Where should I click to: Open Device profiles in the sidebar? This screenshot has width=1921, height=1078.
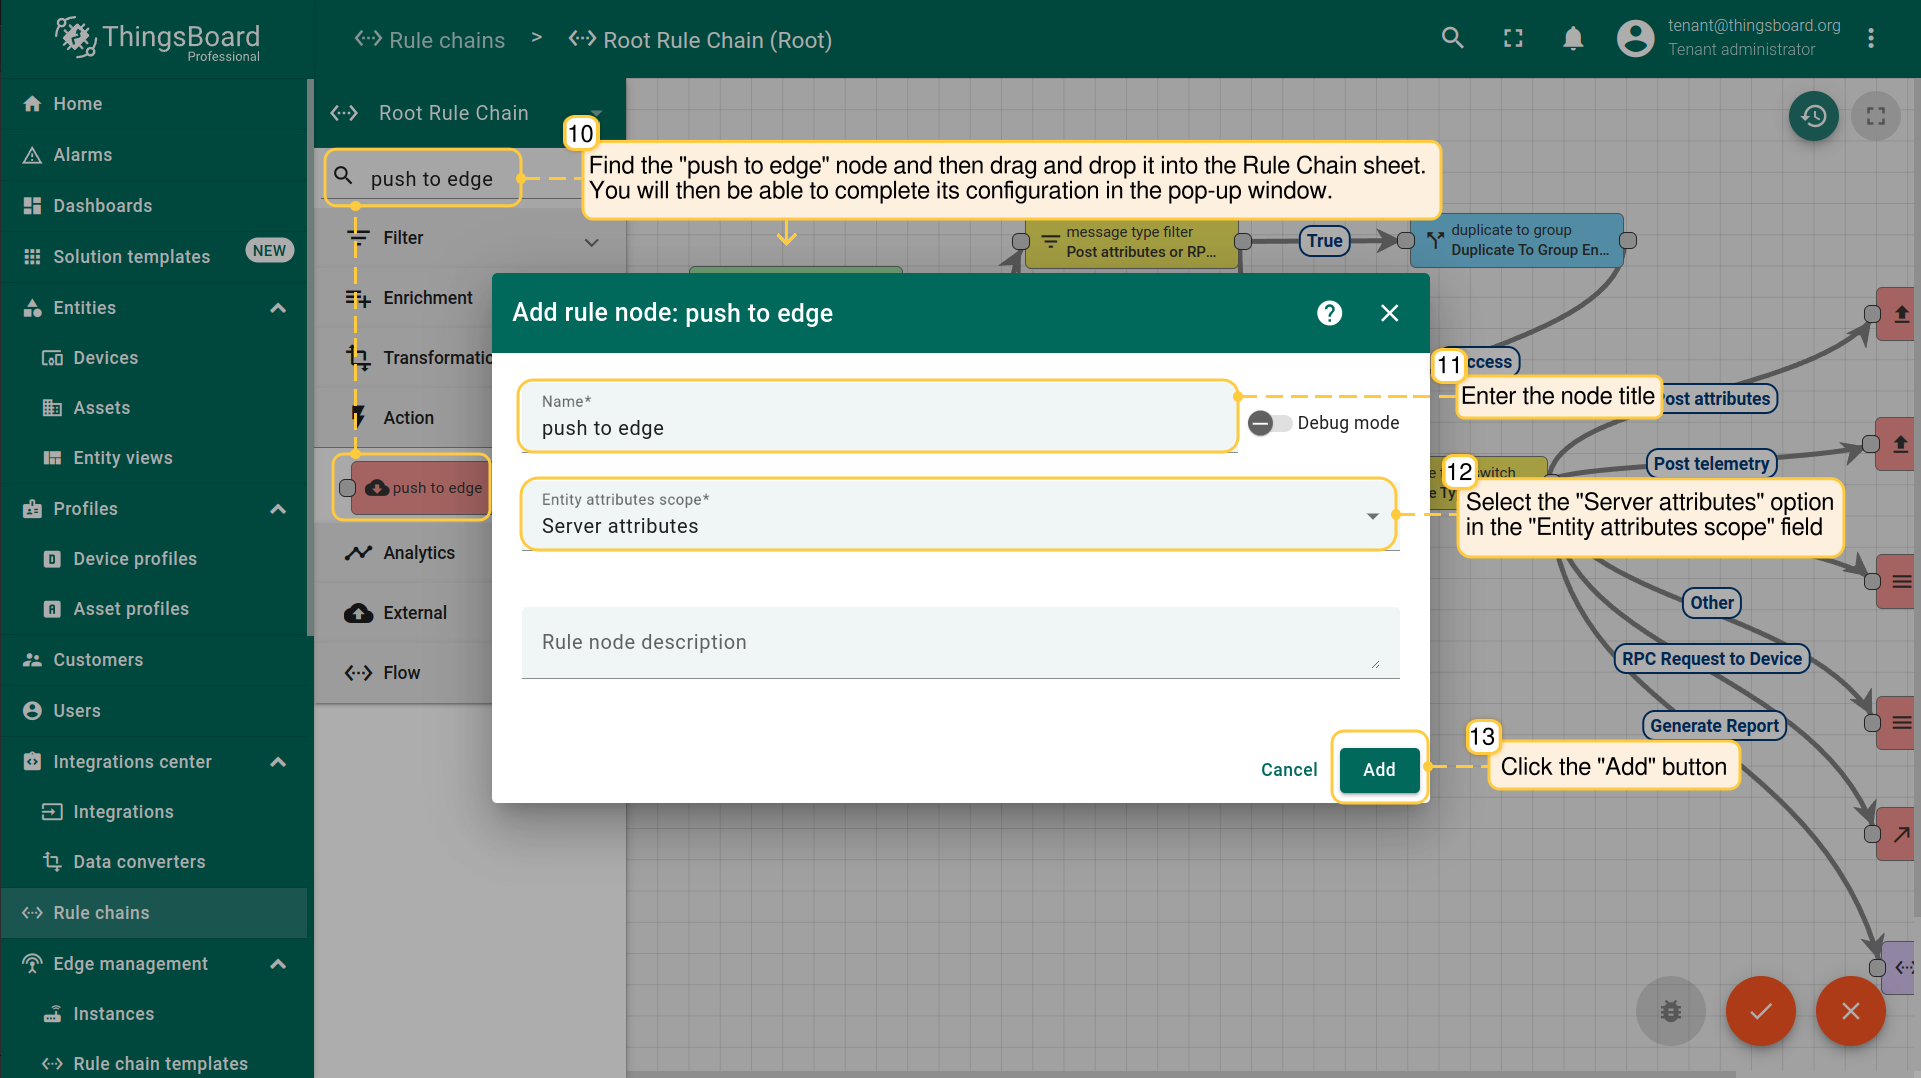point(135,559)
